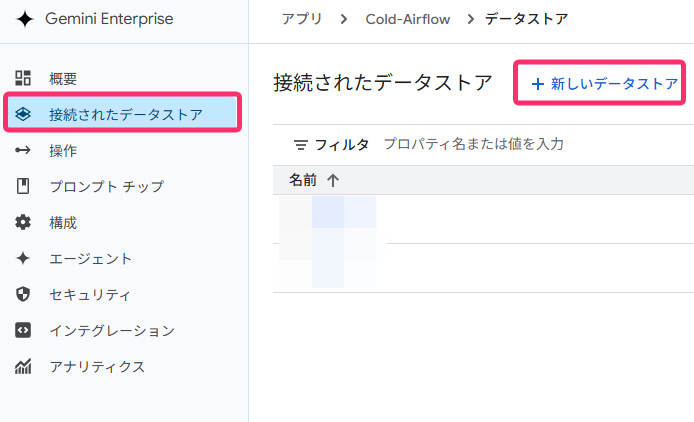
Task: Click the エージェント sparkle icon
Action: (x=23, y=258)
